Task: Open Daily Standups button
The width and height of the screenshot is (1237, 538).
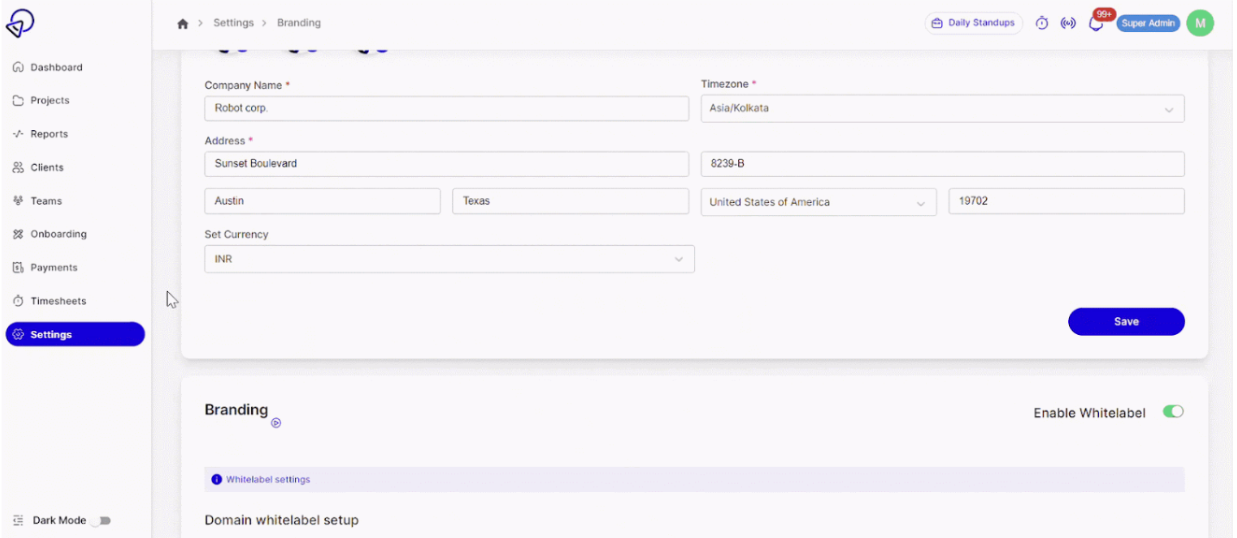Action: coord(973,23)
